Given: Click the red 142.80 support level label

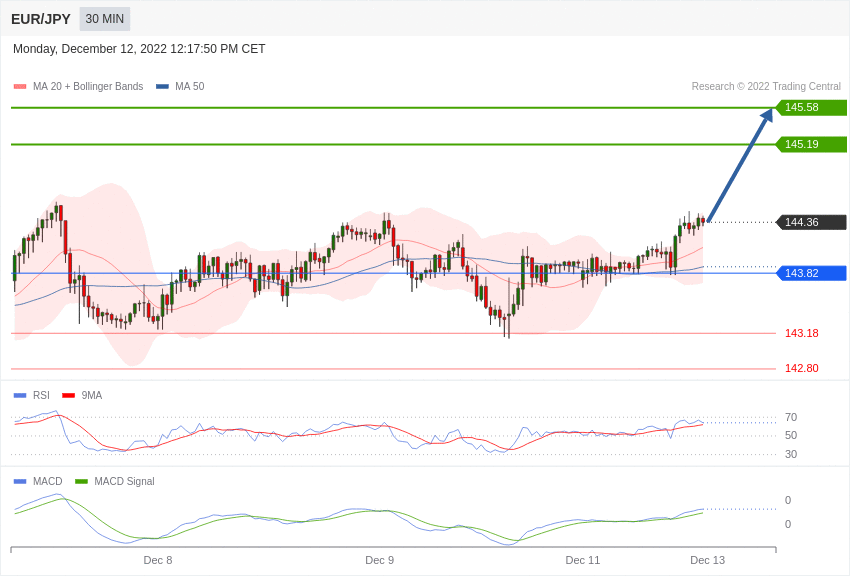Looking at the screenshot, I should coord(801,369).
